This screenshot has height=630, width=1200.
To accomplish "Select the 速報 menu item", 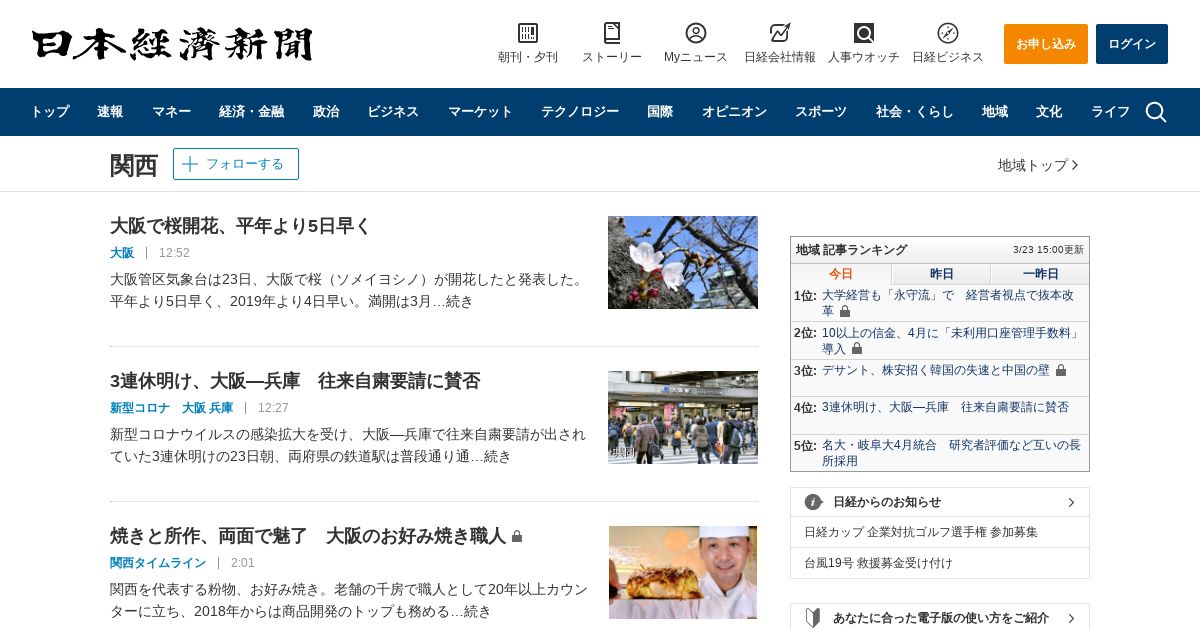I will [x=110, y=112].
